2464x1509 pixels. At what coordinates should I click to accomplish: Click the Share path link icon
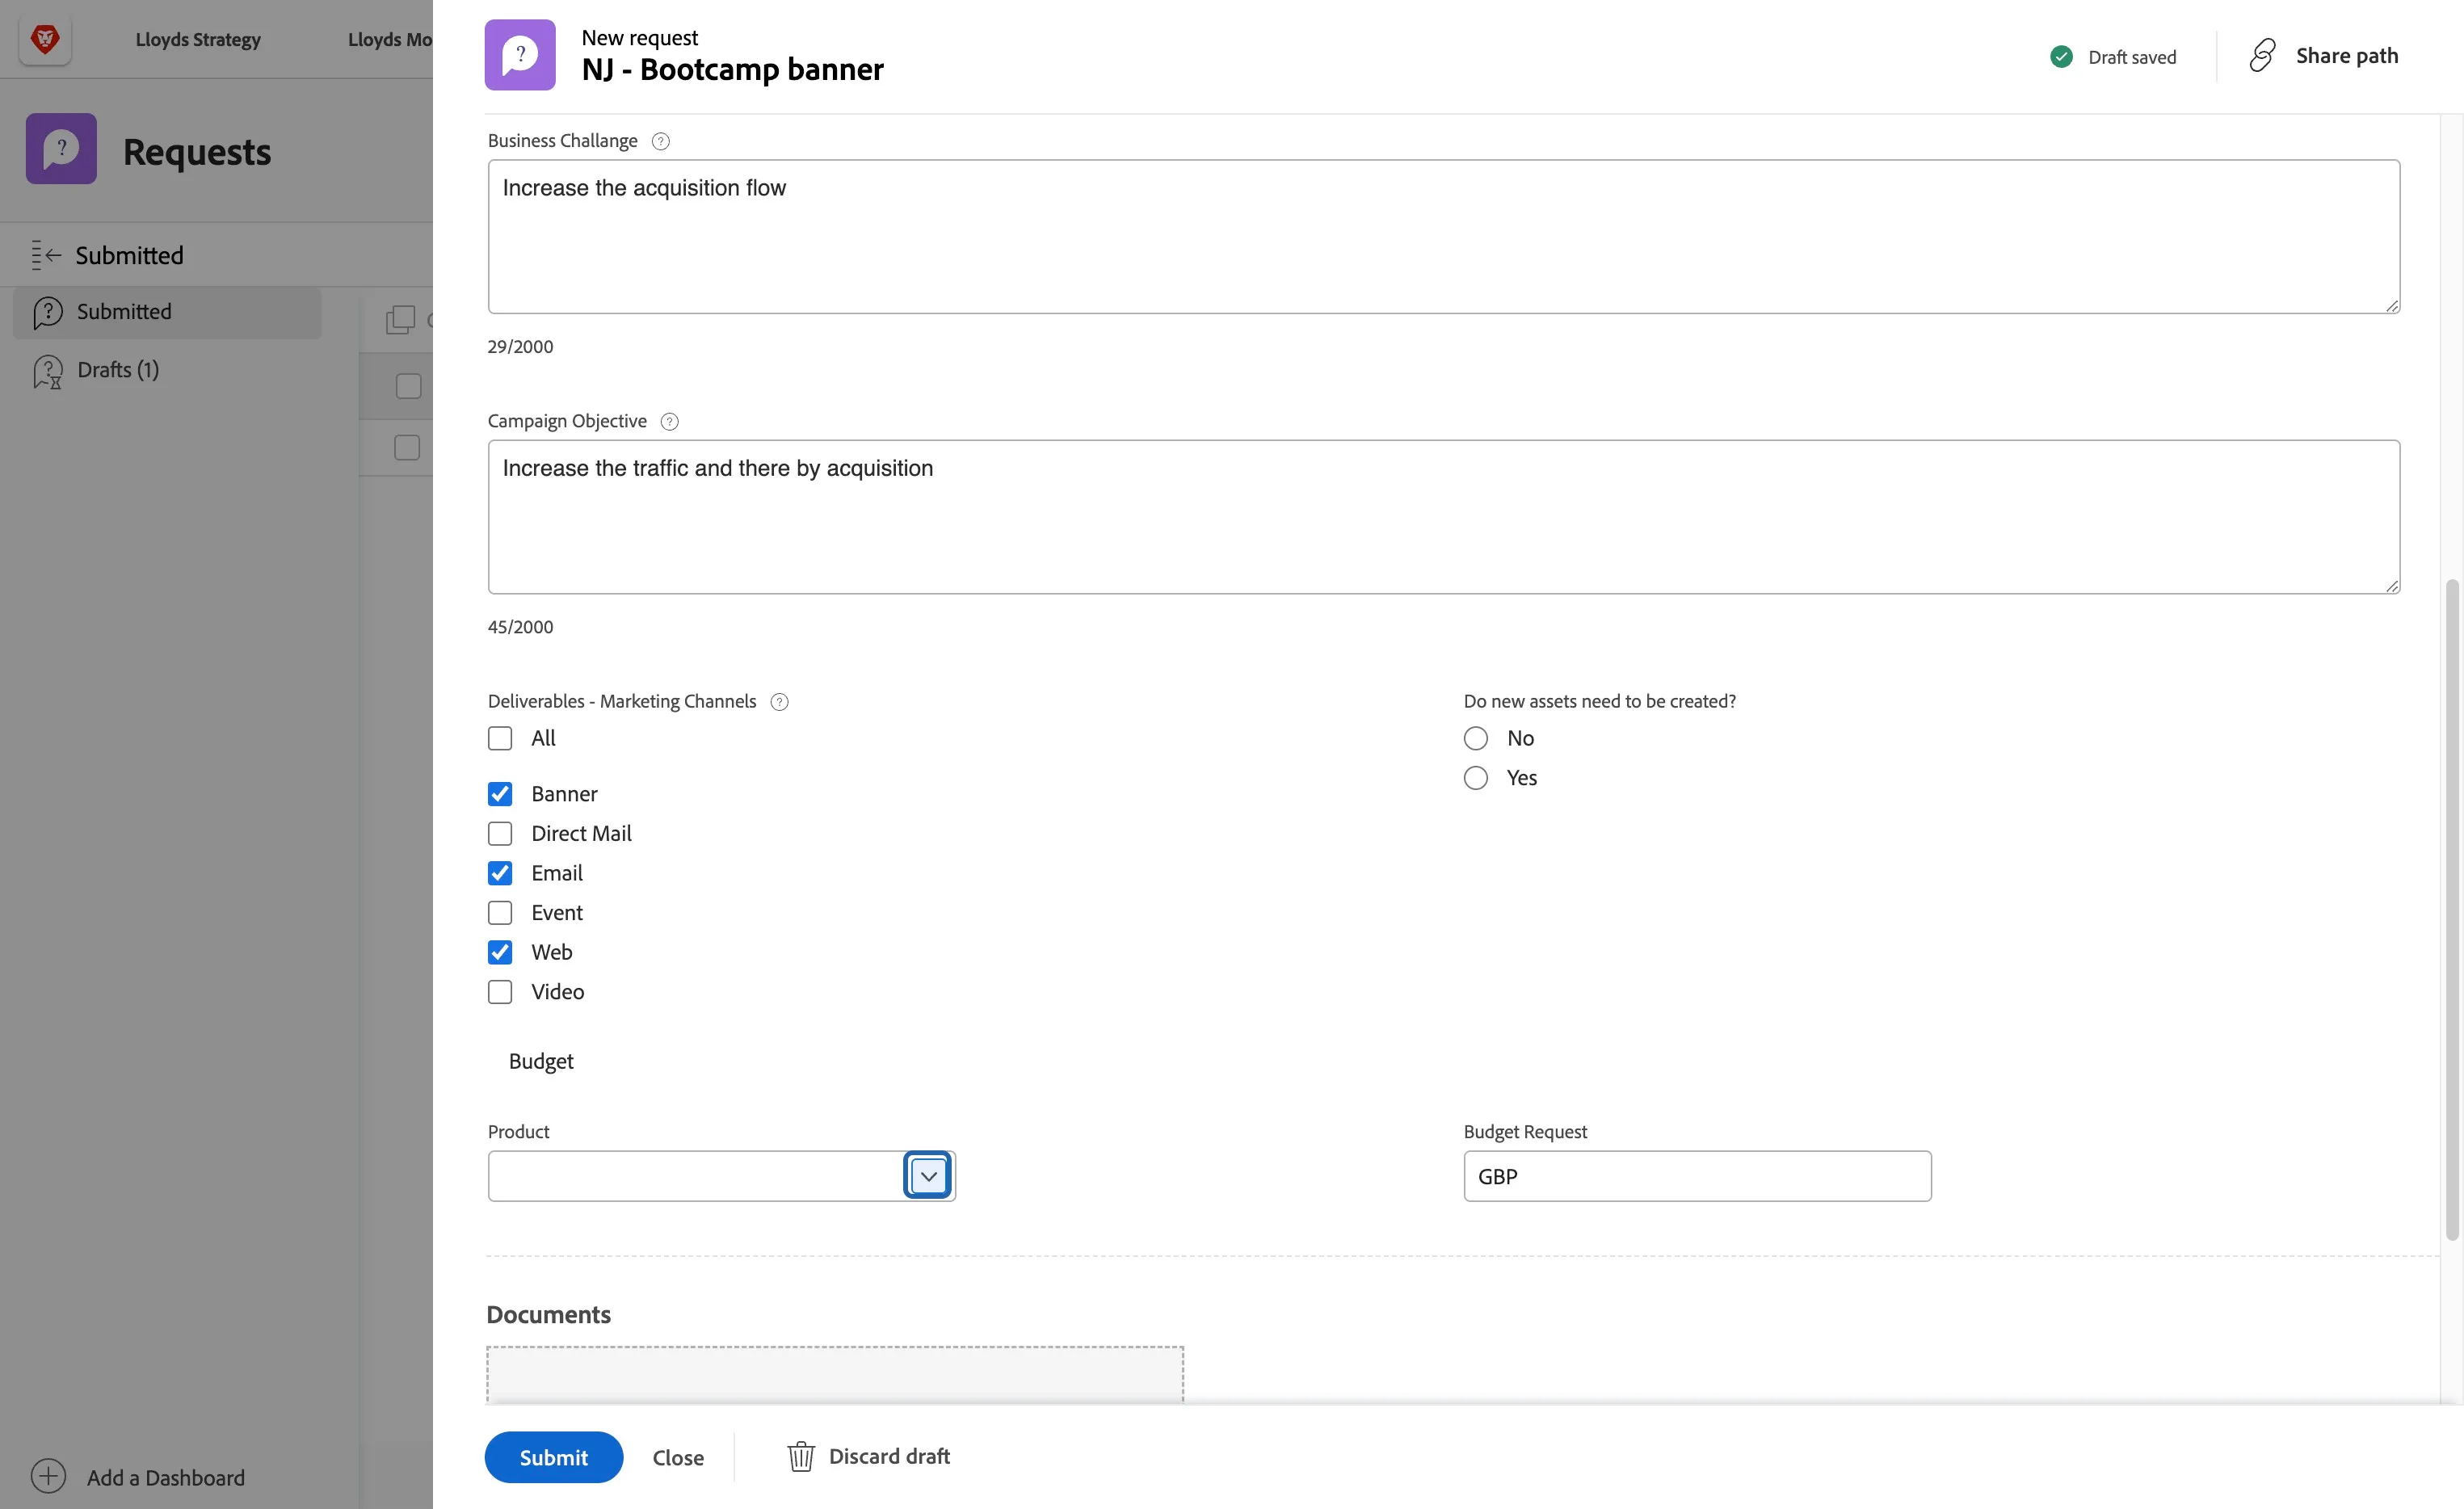2262,56
